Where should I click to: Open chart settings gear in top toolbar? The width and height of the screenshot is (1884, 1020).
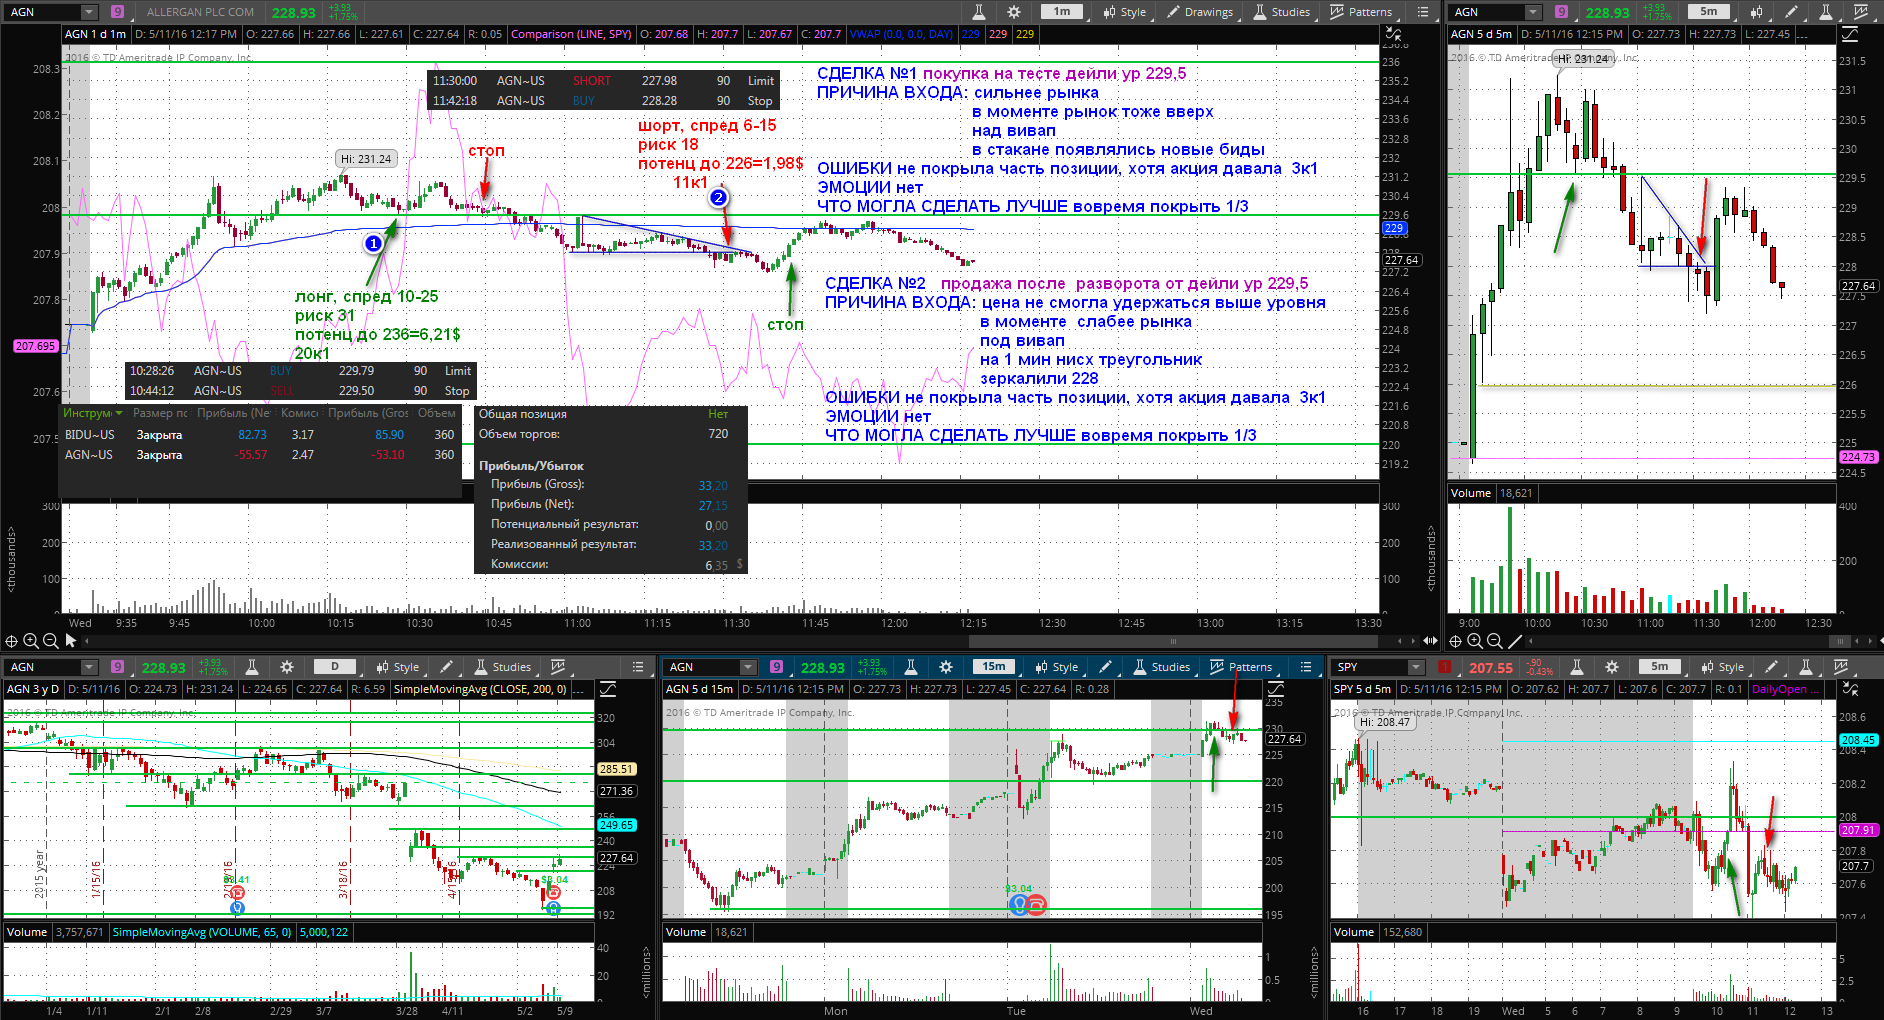1014,12
